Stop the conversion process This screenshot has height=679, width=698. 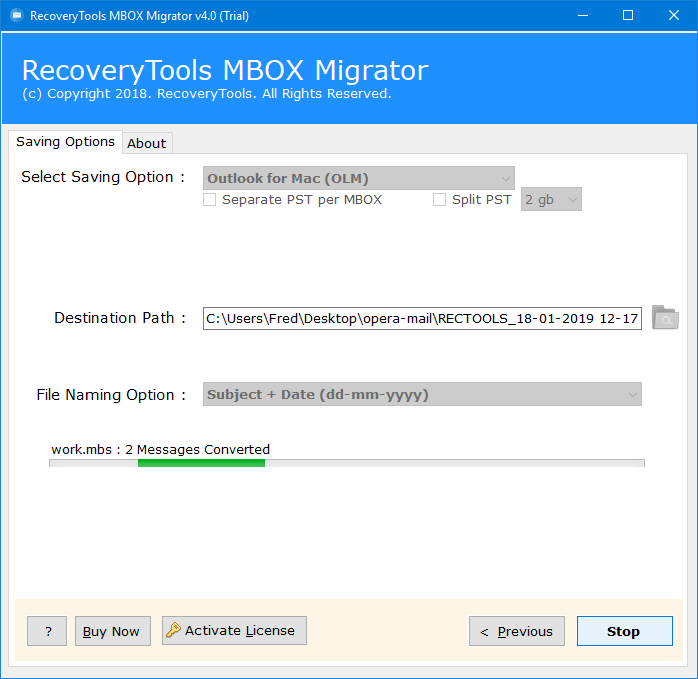(x=625, y=631)
